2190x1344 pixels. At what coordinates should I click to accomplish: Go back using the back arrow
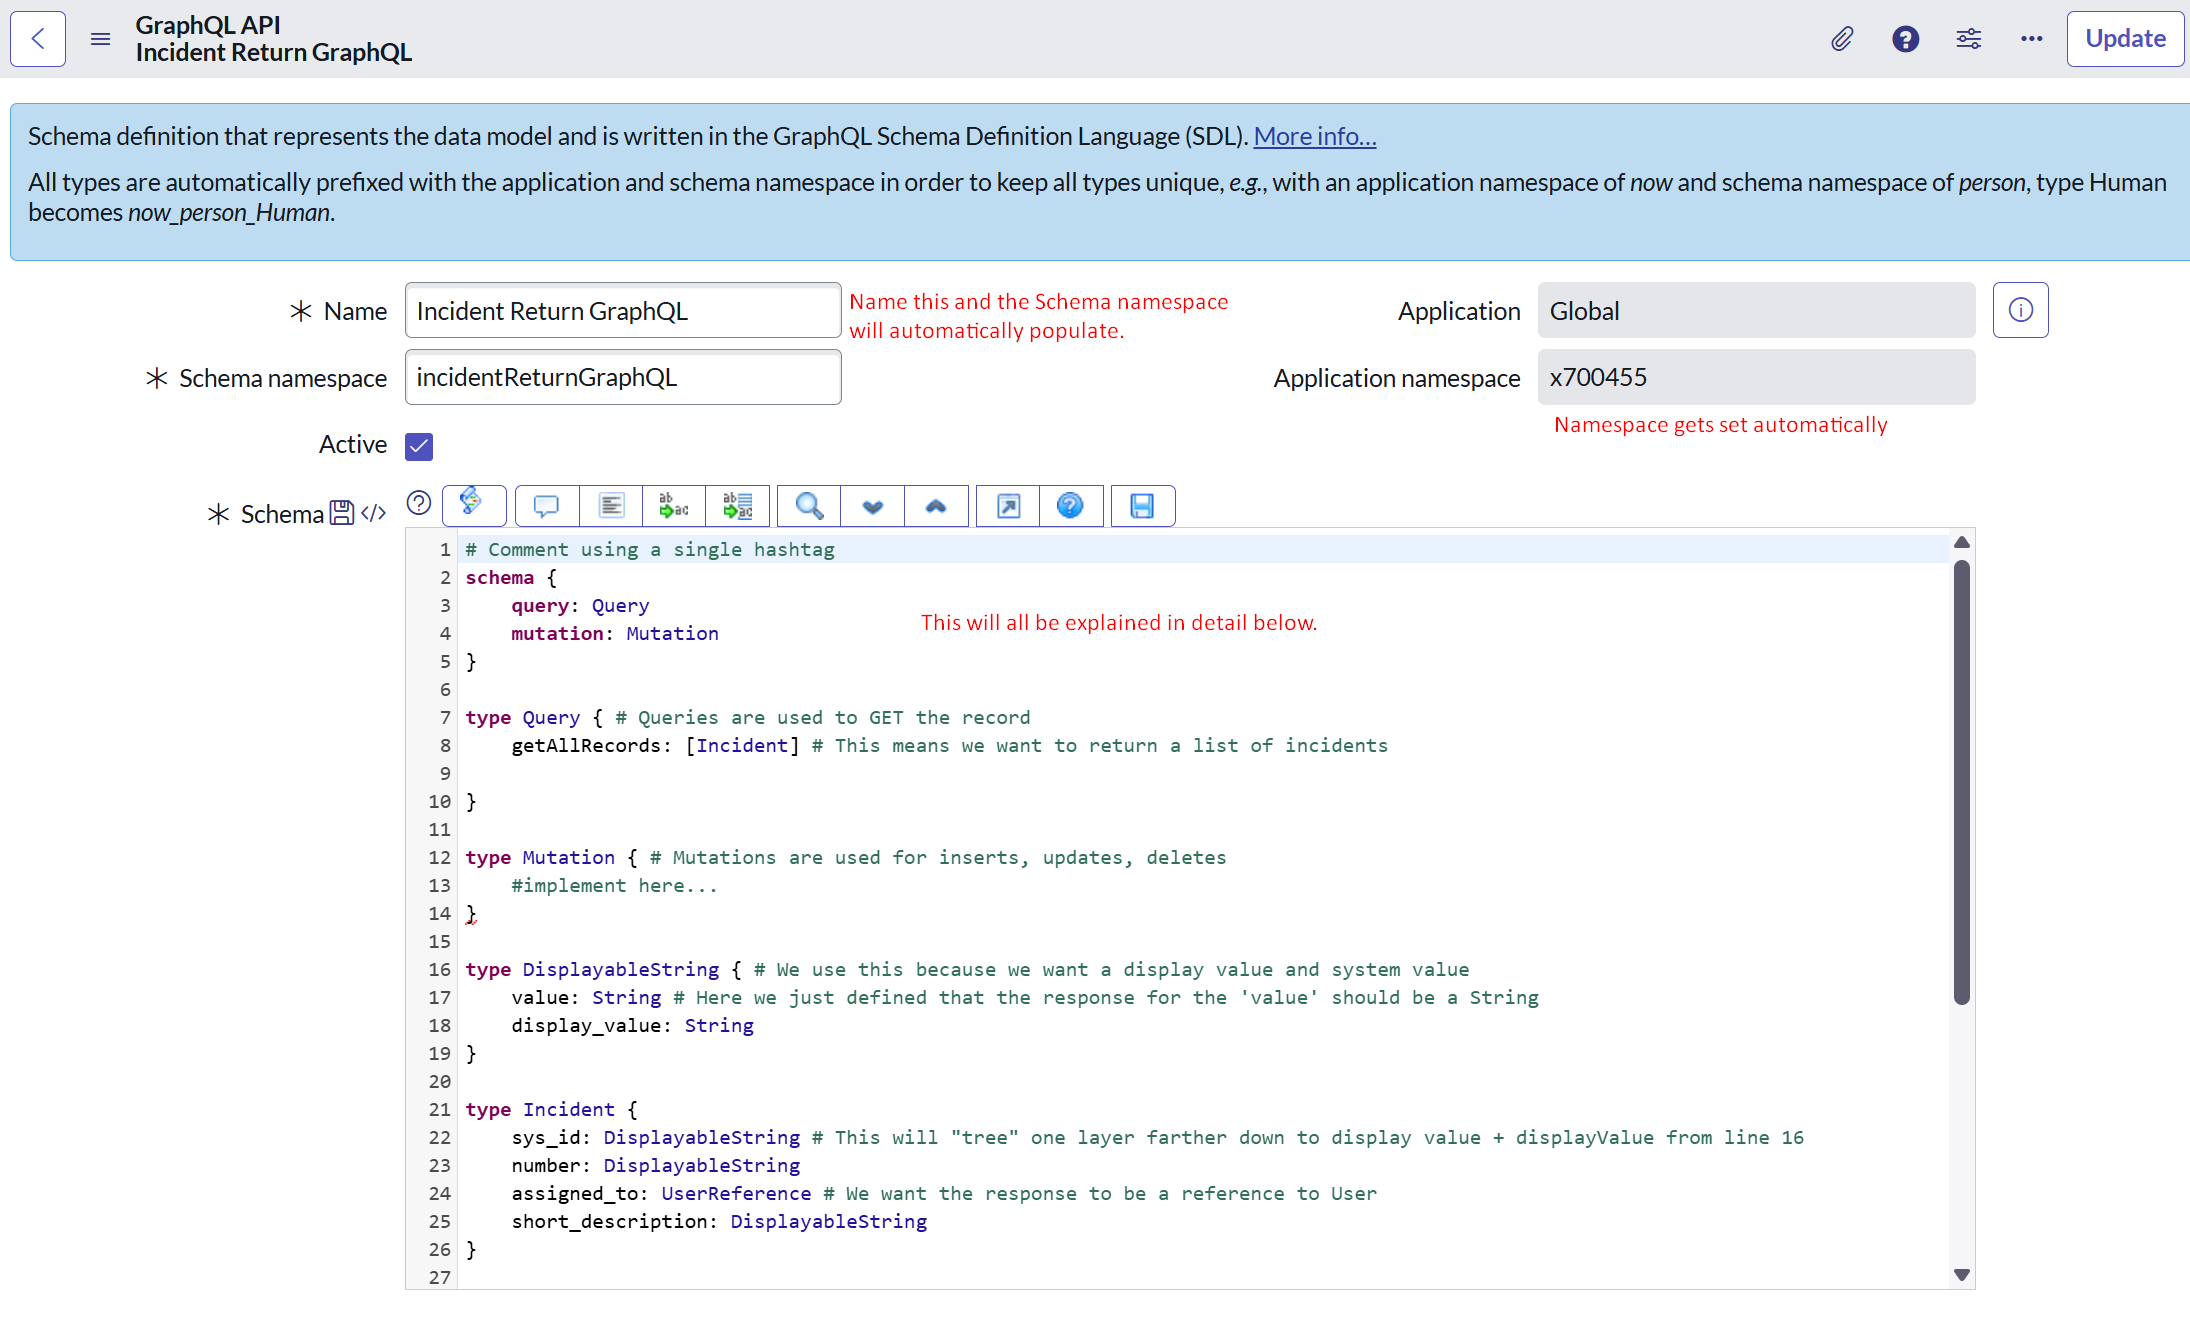coord(38,39)
